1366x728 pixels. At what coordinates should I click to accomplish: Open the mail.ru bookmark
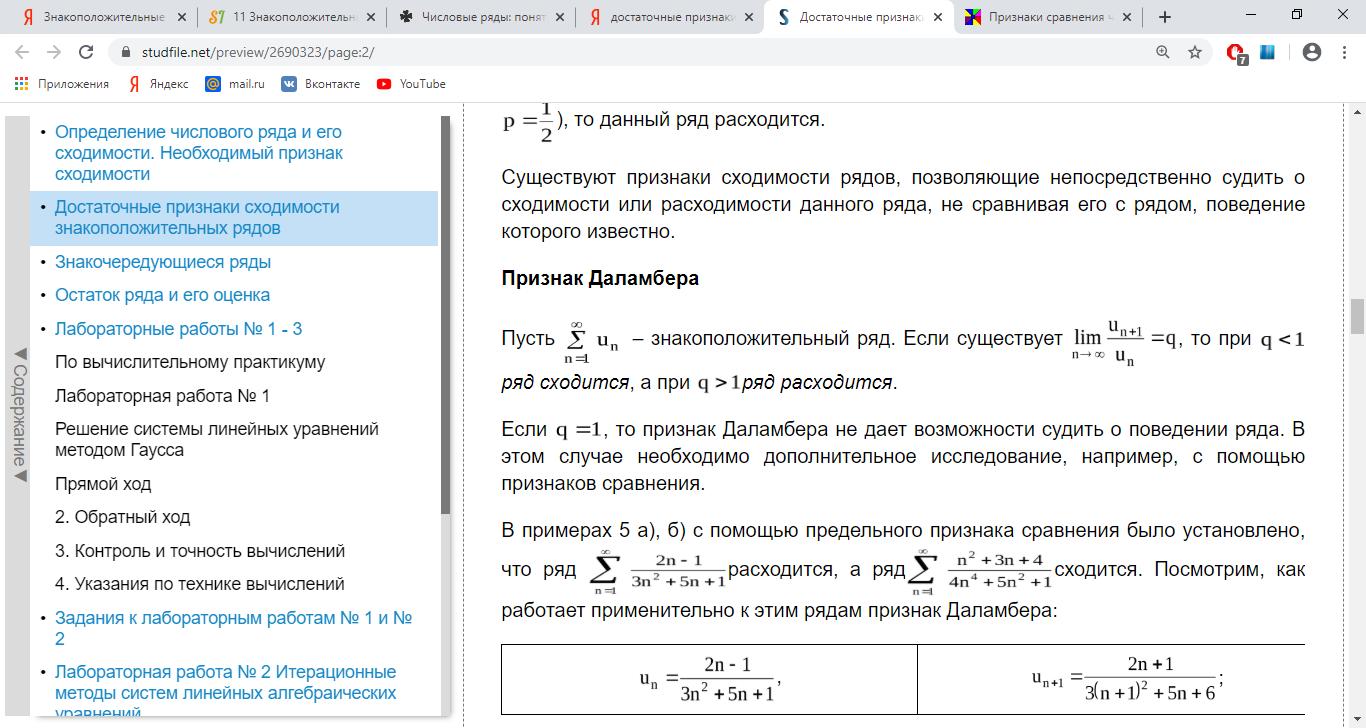tap(235, 84)
